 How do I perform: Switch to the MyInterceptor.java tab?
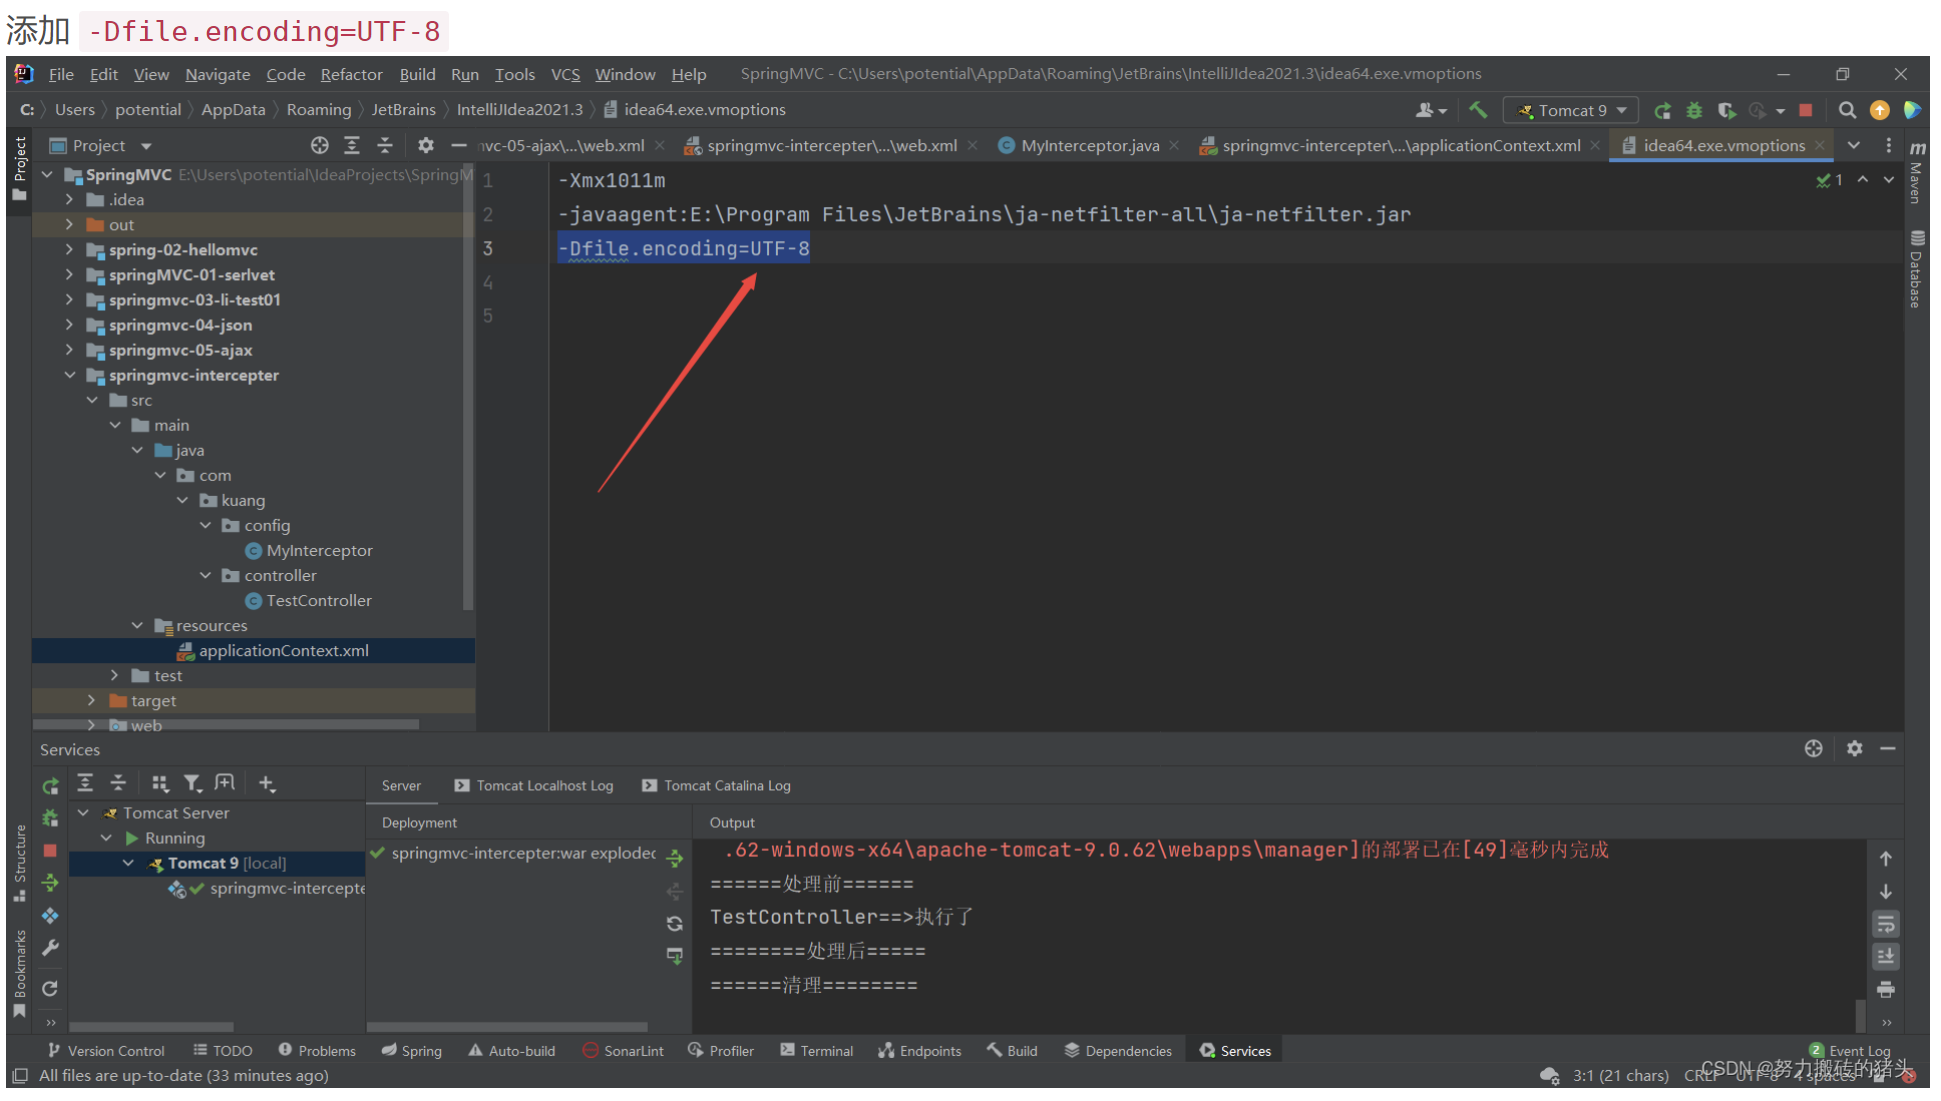(x=1089, y=146)
